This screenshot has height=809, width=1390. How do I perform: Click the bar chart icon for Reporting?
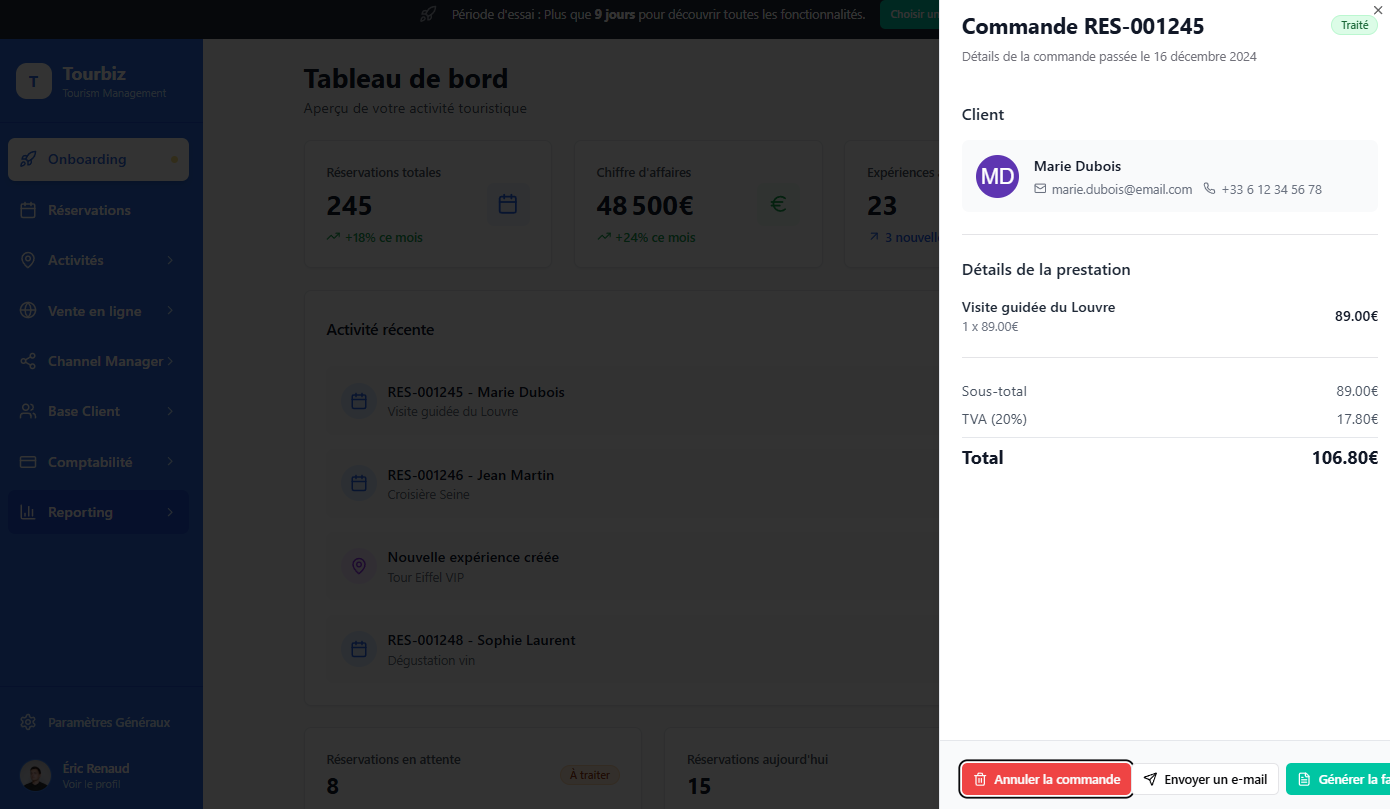click(28, 512)
